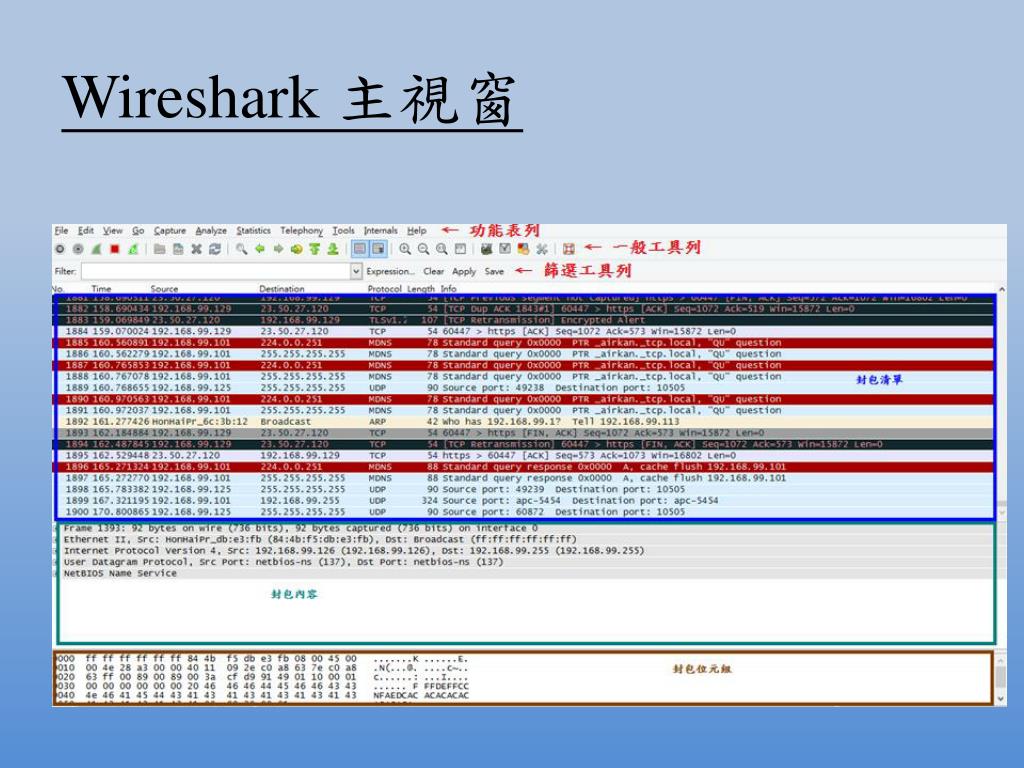Jump to last packet icon
This screenshot has height=768, width=1024.
pyautogui.click(x=333, y=249)
